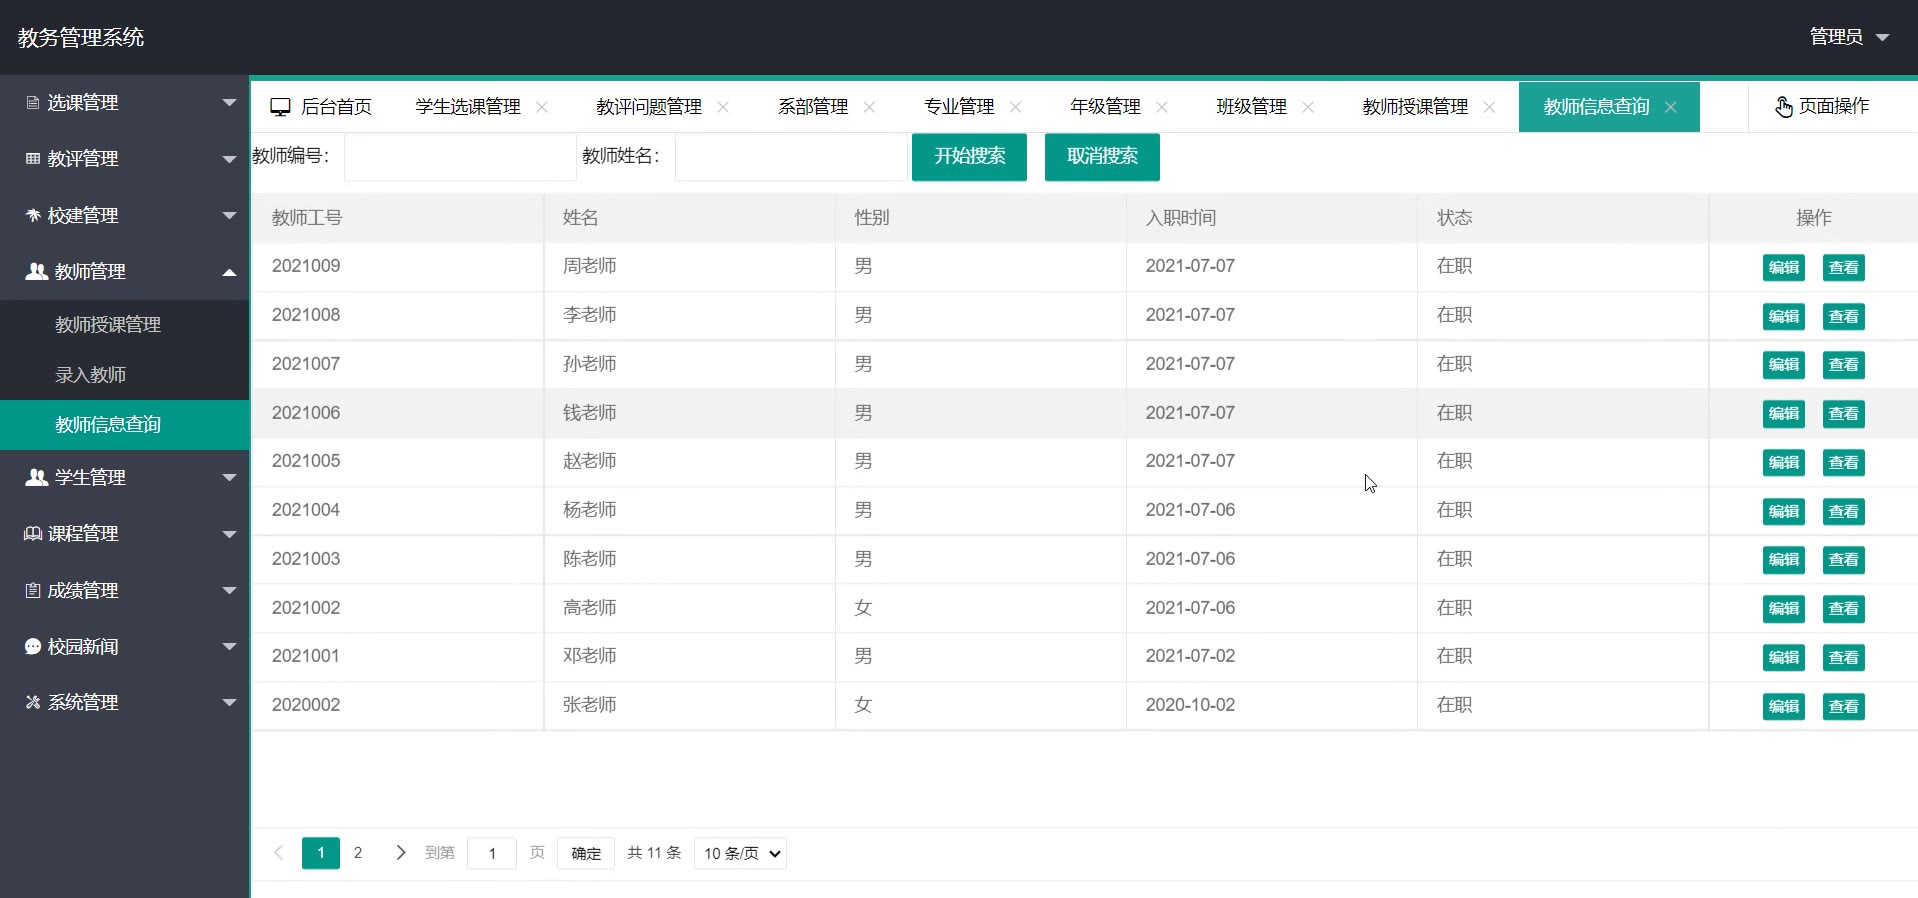1918x898 pixels.
Task: Open the 管理员 user dropdown
Action: coord(1848,37)
